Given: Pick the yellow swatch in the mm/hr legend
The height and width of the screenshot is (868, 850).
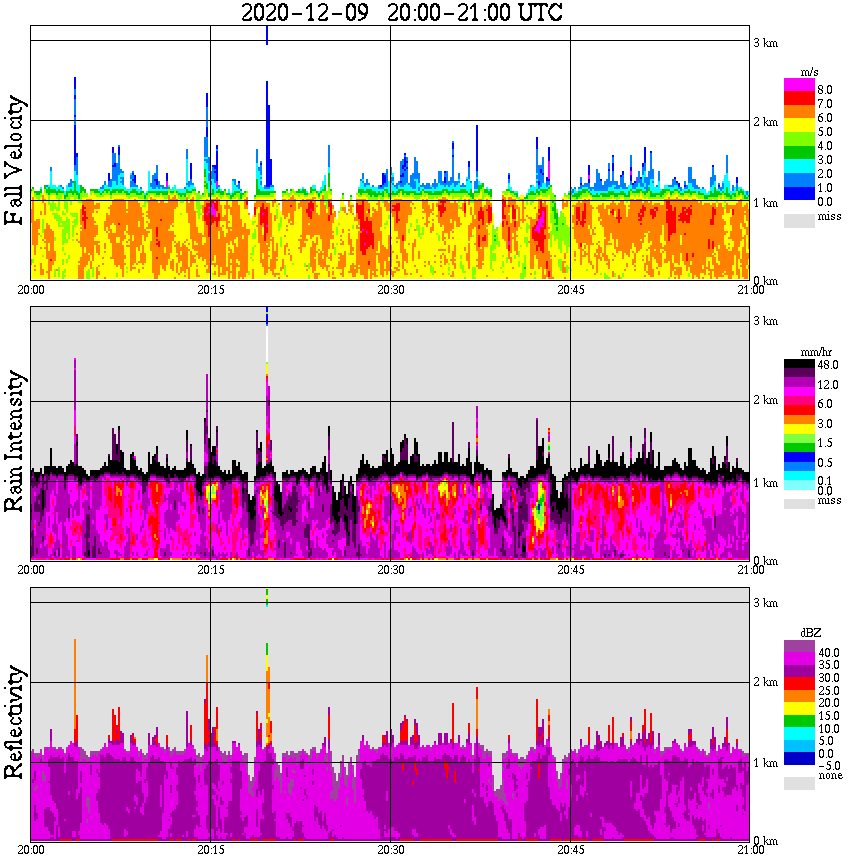Looking at the screenshot, I should click(x=799, y=429).
